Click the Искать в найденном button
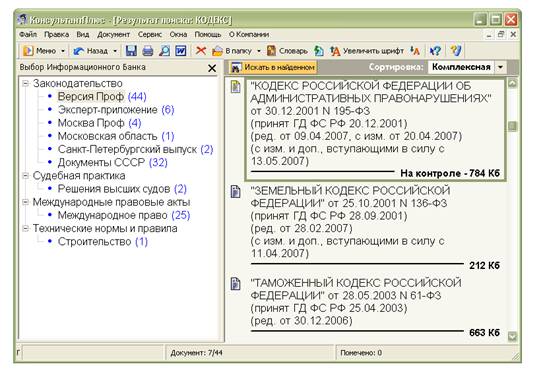 coord(274,67)
